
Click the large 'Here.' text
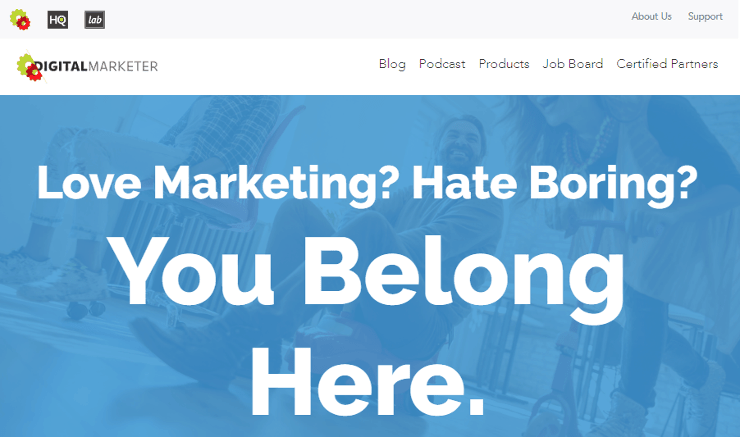(367, 382)
